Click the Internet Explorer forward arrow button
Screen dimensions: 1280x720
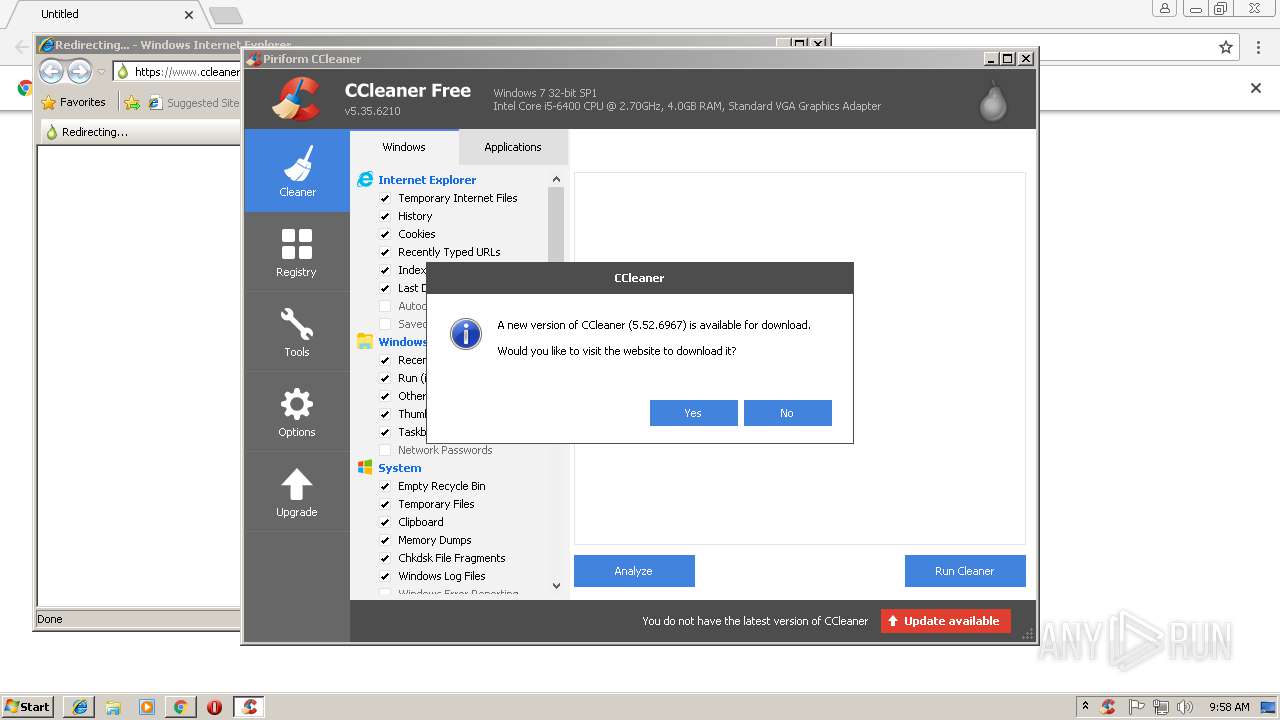click(x=80, y=71)
